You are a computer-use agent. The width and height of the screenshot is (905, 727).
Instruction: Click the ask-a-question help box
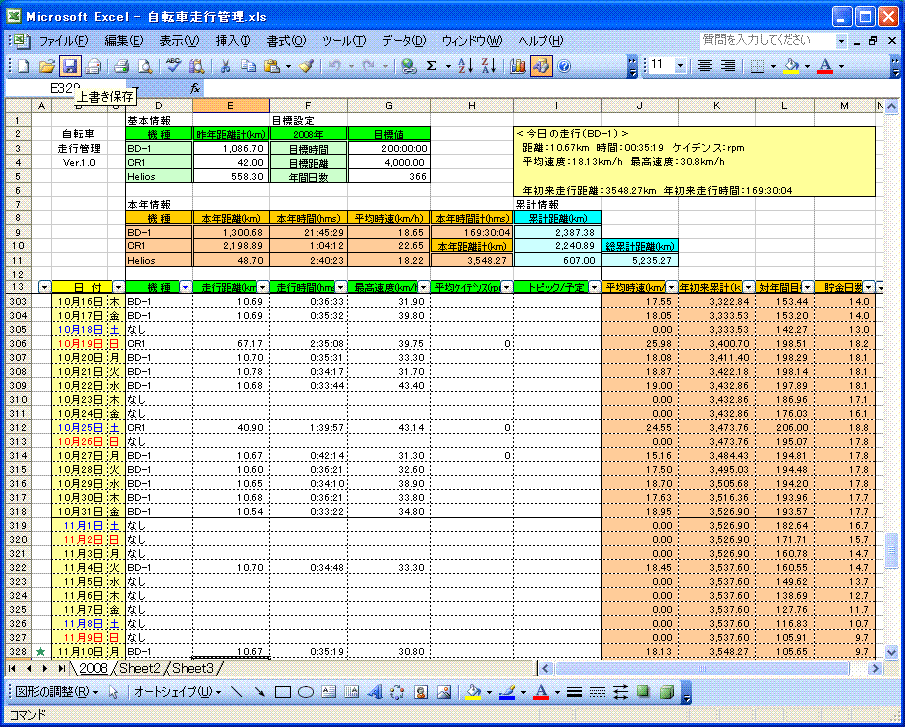(x=768, y=40)
